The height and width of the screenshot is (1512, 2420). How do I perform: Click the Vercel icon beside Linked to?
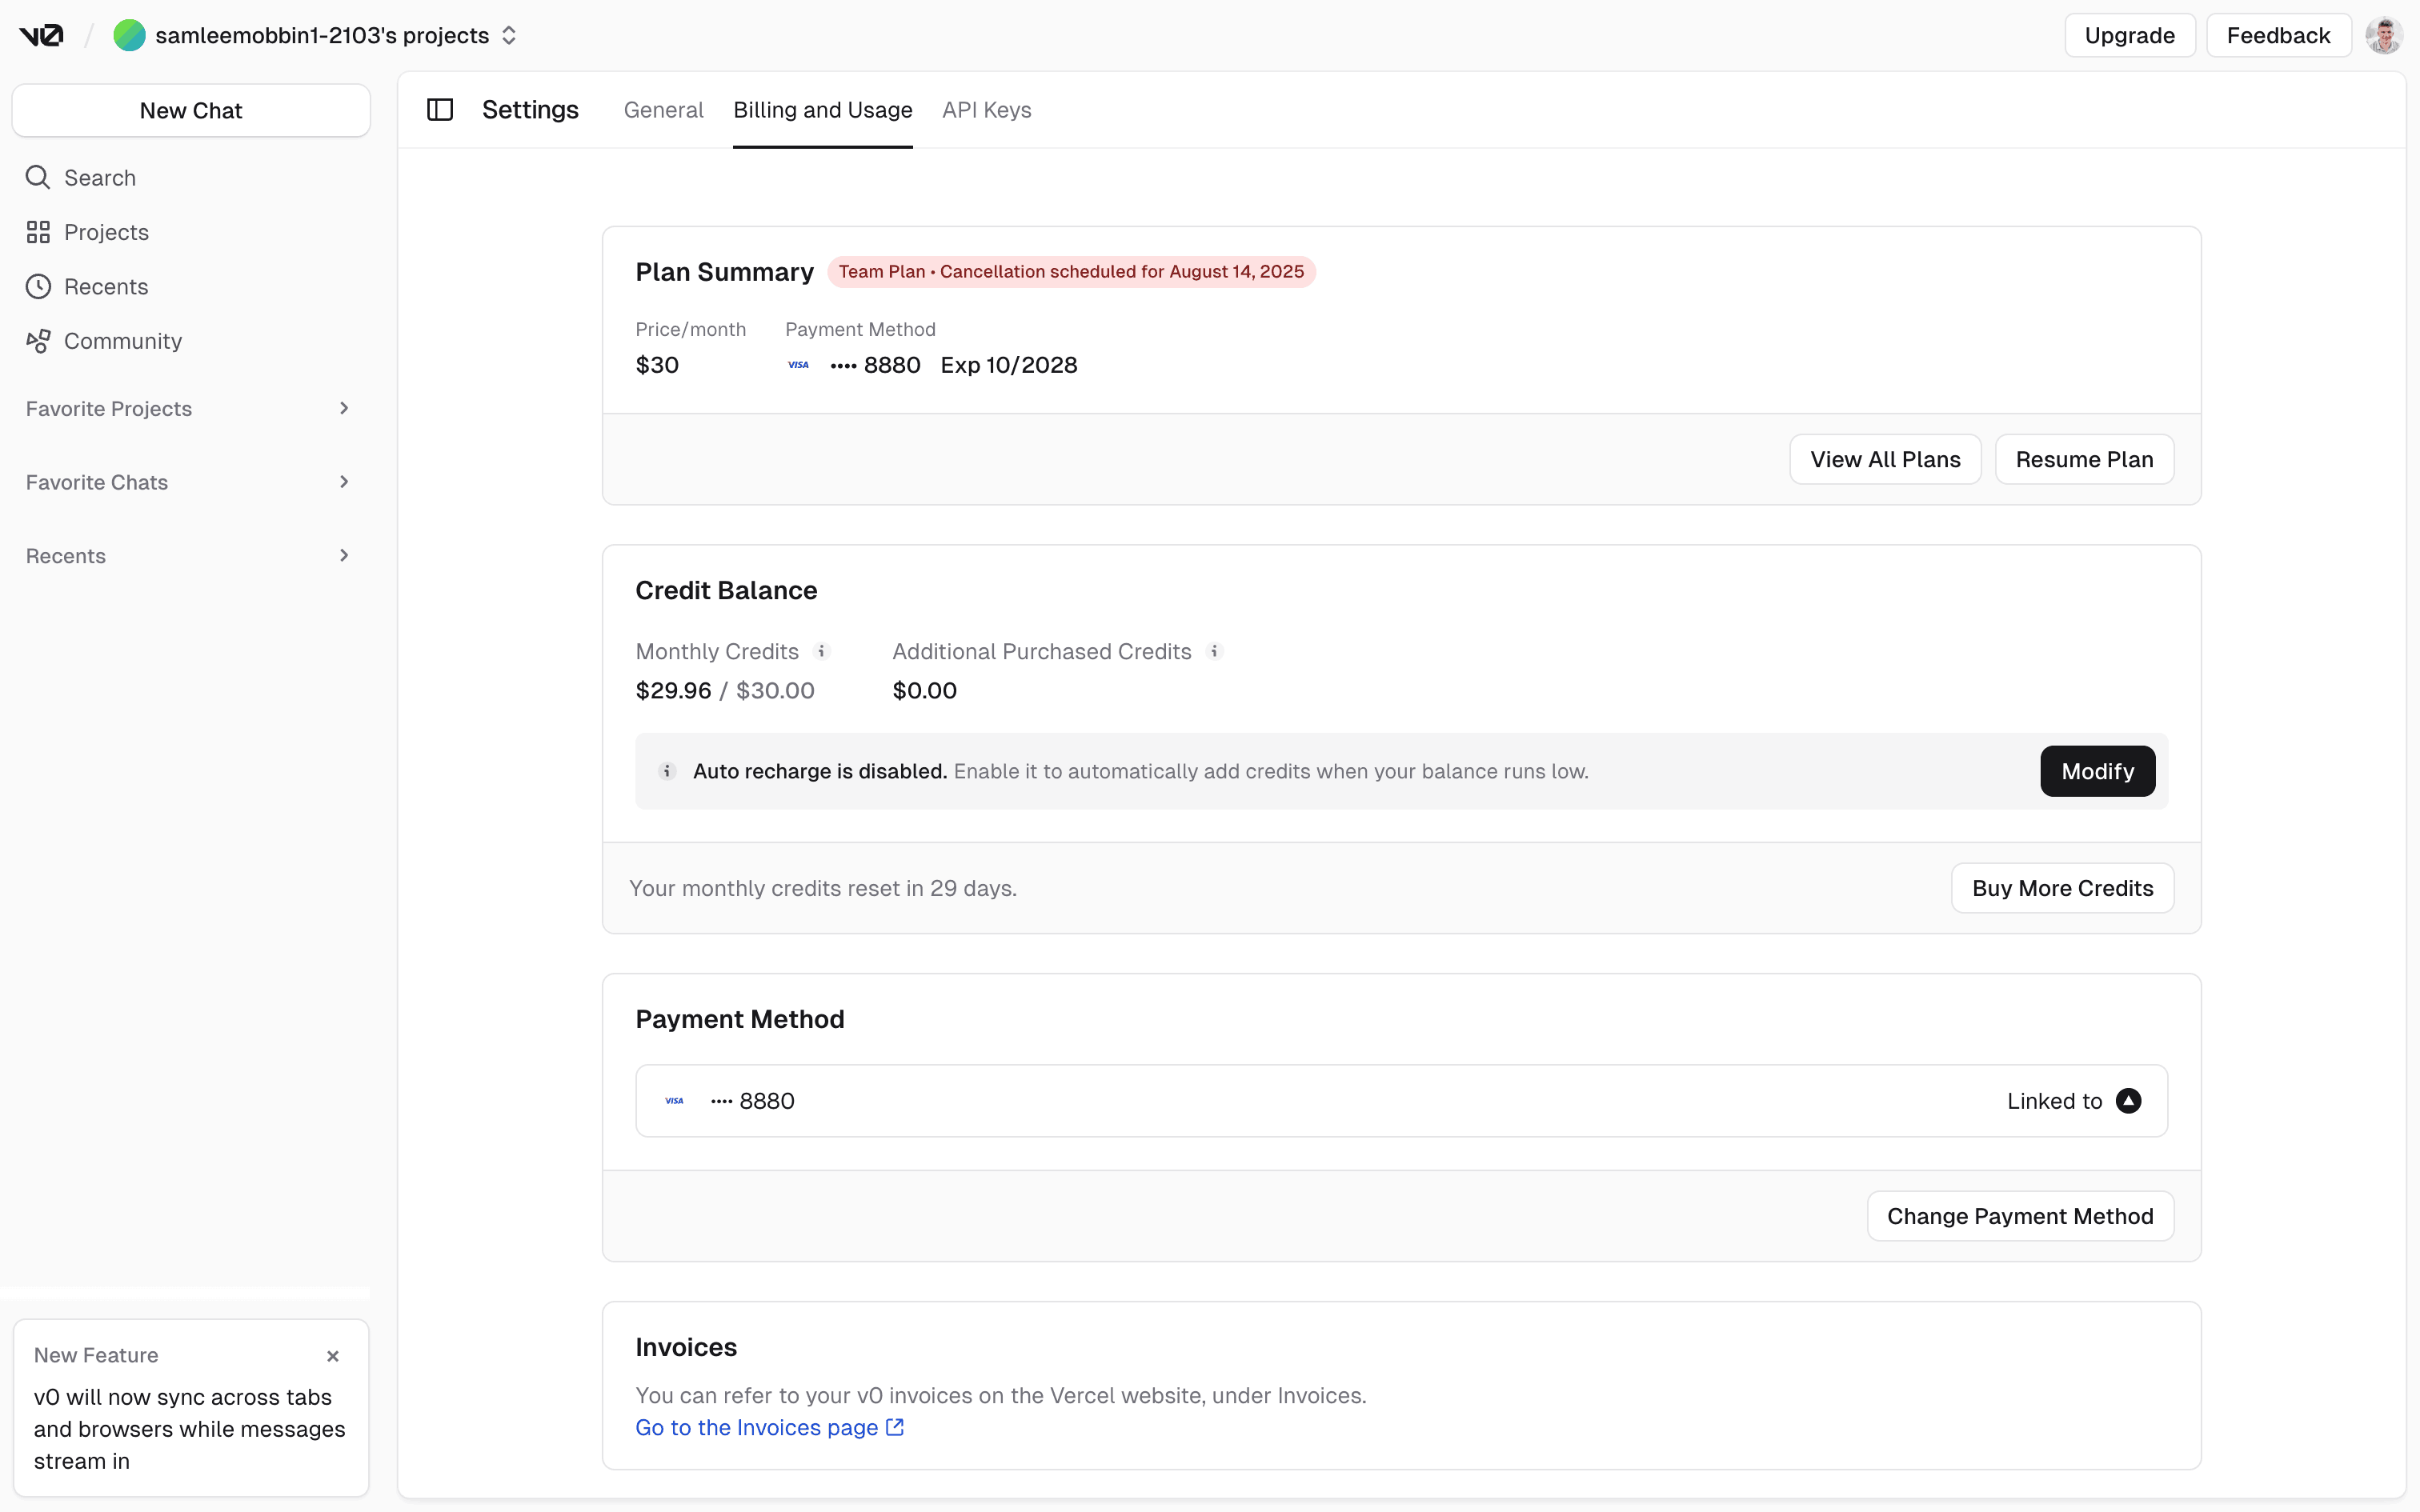click(2128, 1101)
